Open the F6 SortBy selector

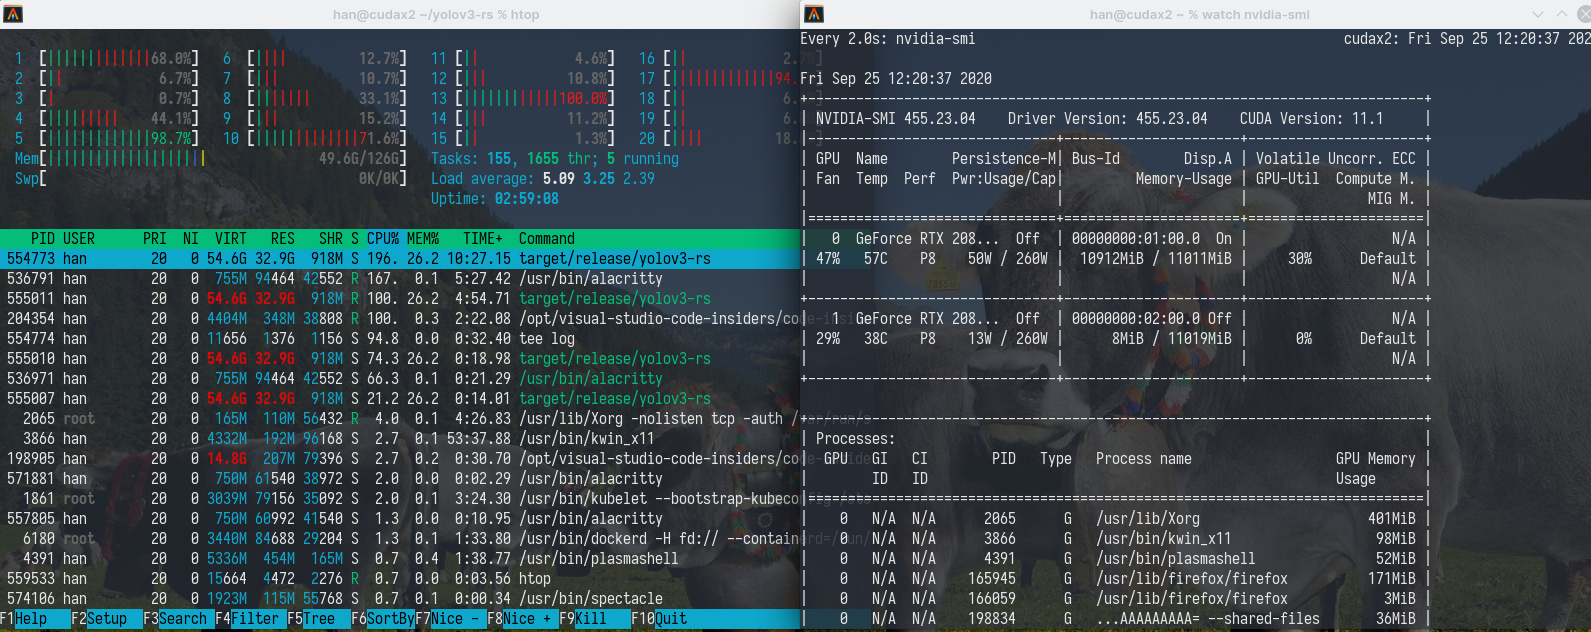[382, 619]
